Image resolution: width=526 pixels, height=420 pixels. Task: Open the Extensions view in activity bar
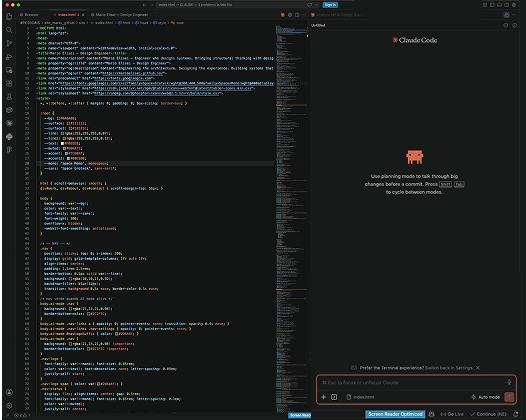9,83
